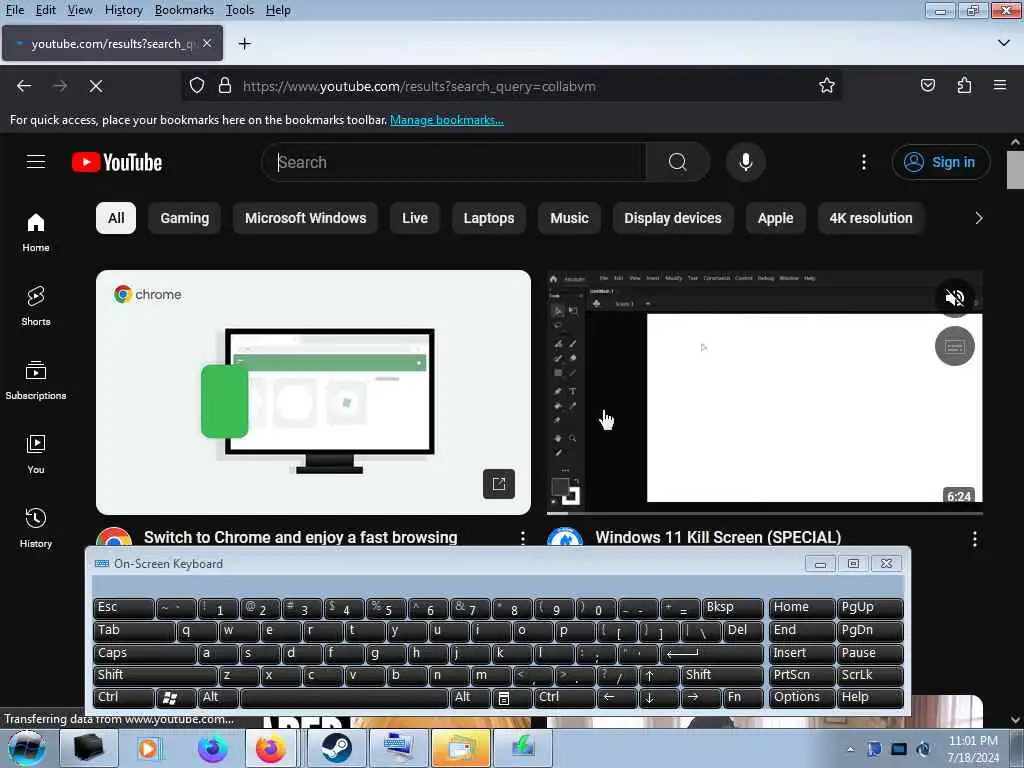1024x768 pixels.
Task: Open the Bookmarks menu
Action: click(184, 10)
